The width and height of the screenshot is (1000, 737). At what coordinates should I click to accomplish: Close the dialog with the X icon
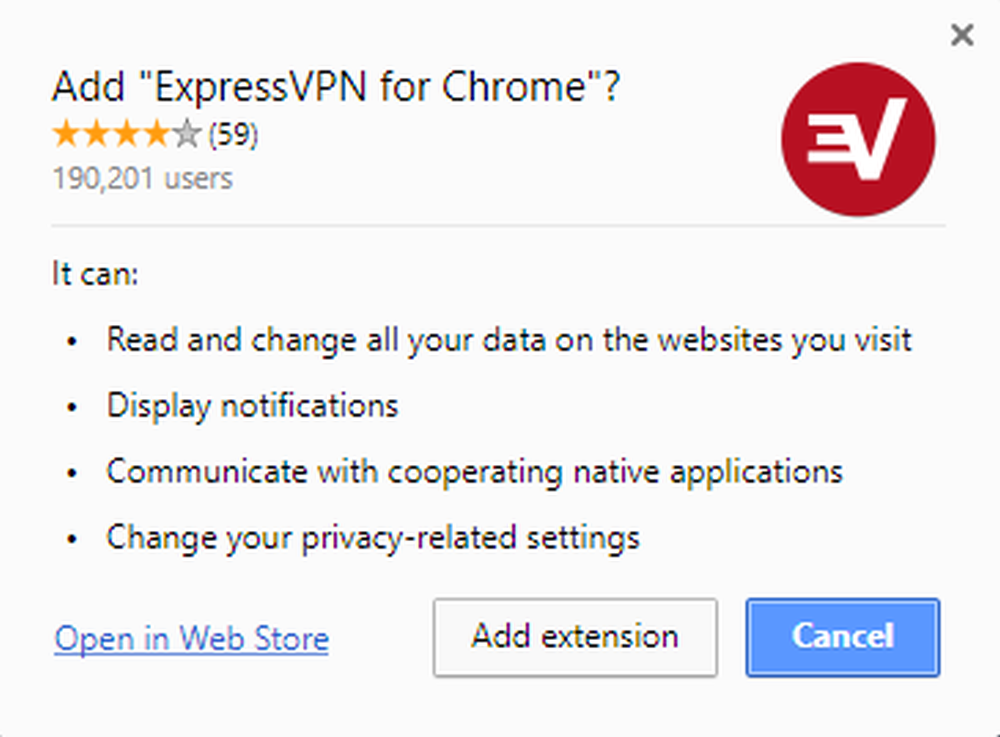(962, 36)
